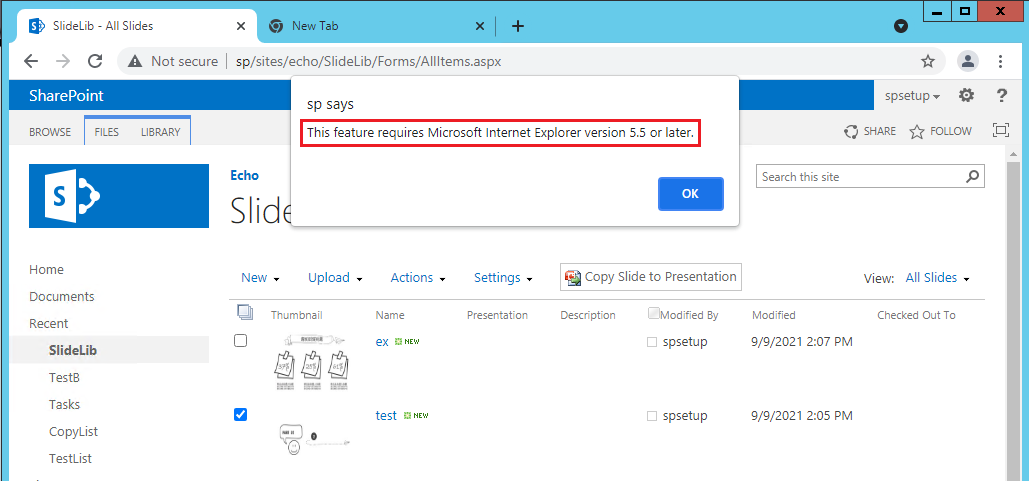Click the Not secure warning icon
1029x481 pixels.
tap(135, 62)
